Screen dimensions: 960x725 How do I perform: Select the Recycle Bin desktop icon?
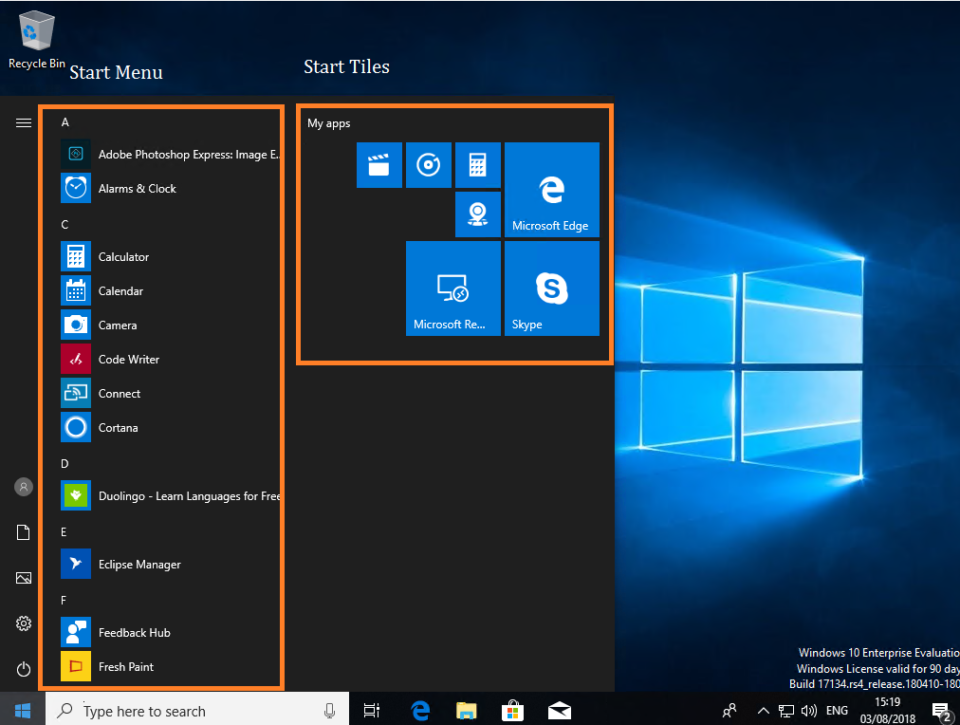(x=37, y=40)
